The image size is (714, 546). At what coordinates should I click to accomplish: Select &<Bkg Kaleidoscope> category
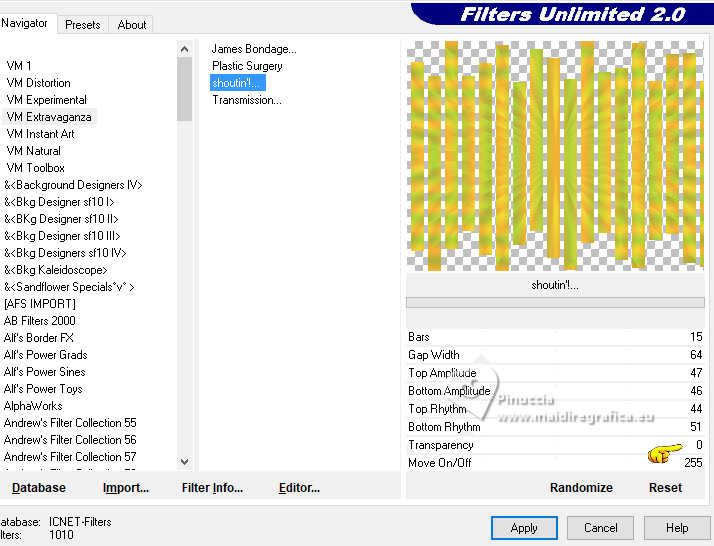pos(56,270)
